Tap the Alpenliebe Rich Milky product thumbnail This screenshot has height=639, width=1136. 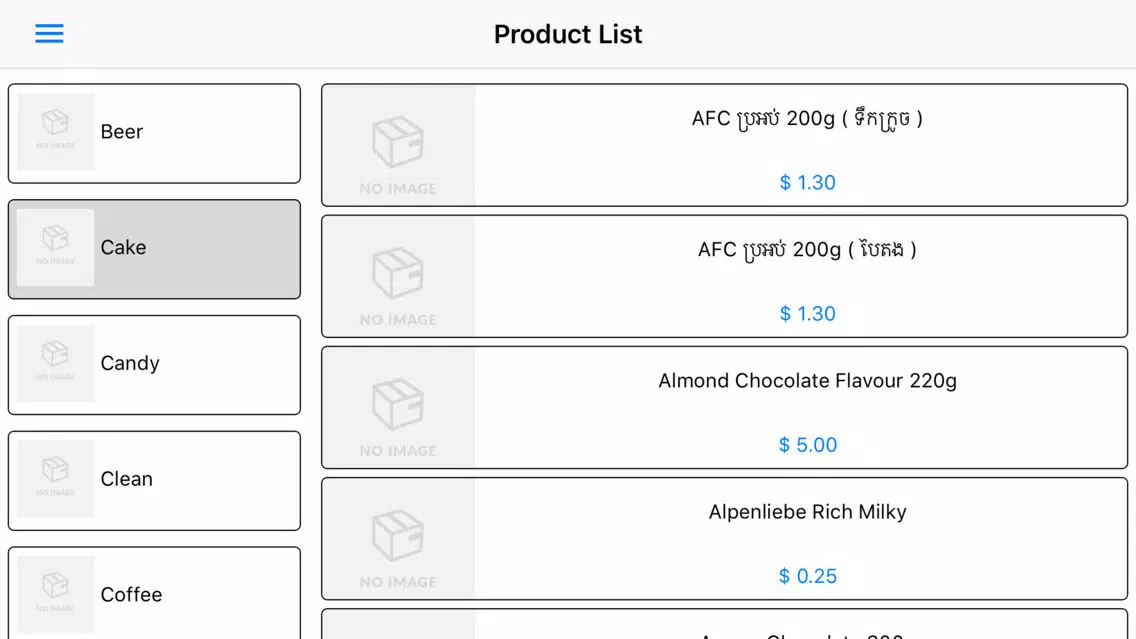[398, 538]
